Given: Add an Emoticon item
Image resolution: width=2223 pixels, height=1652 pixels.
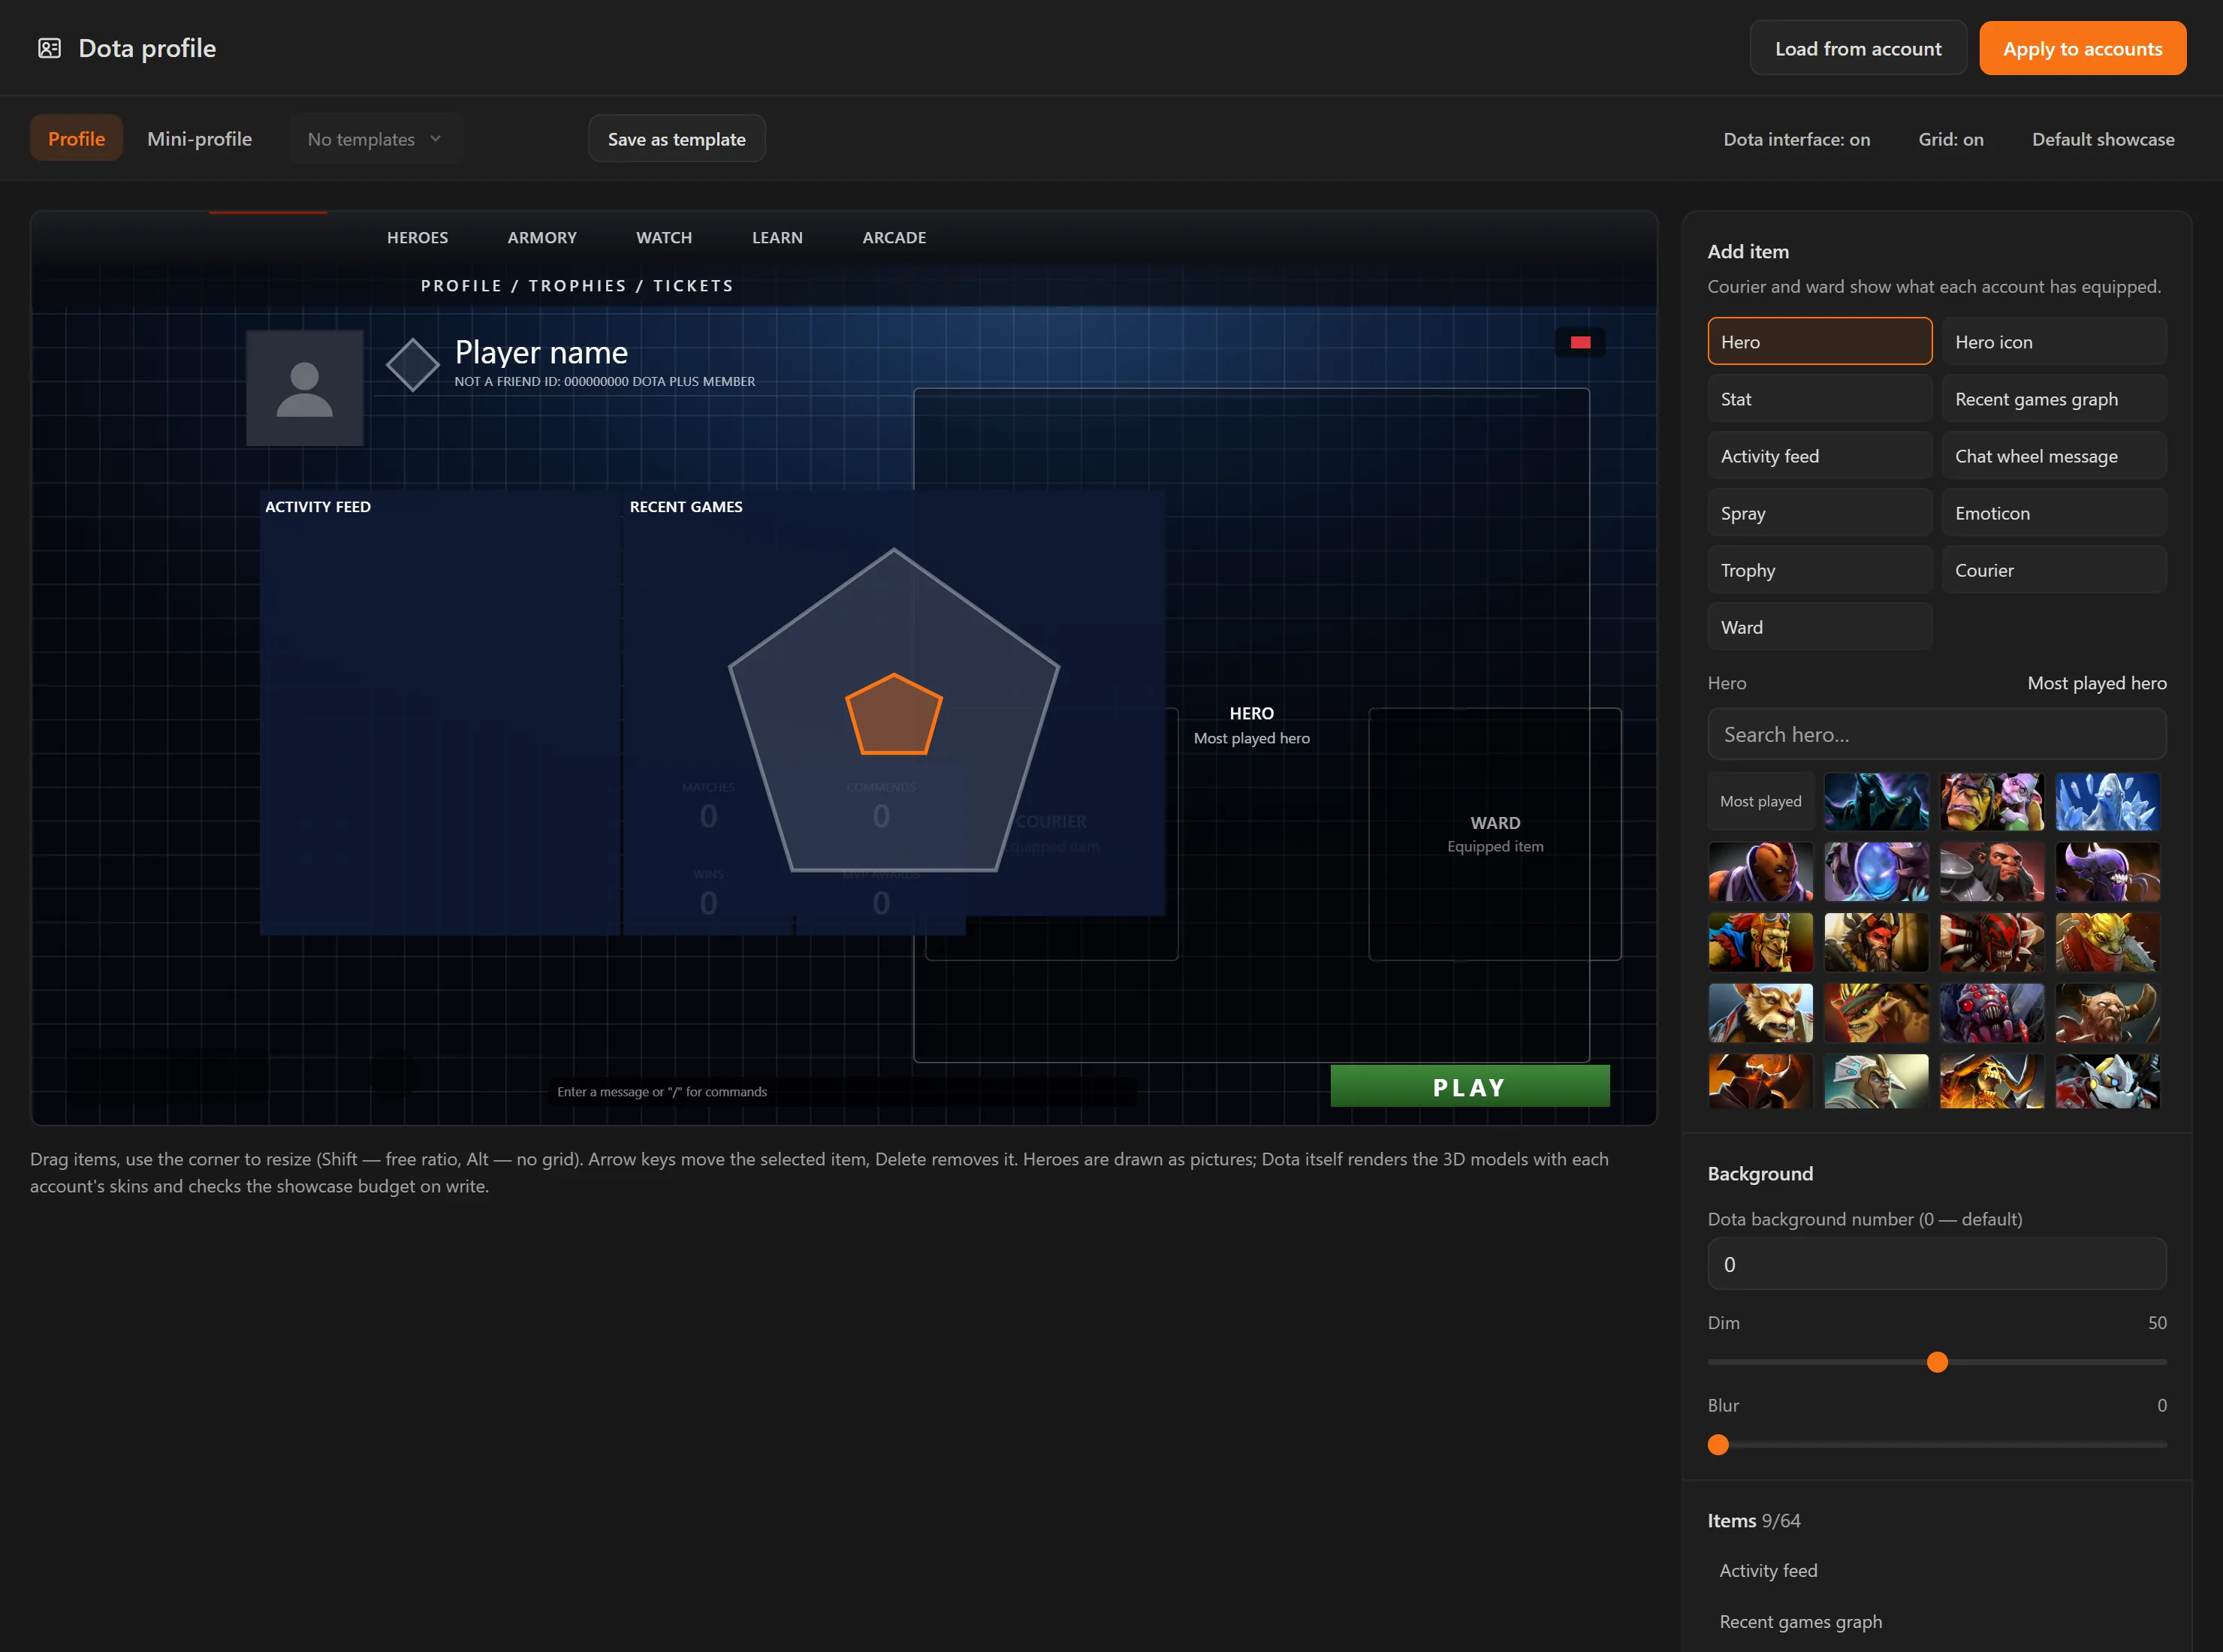Looking at the screenshot, I should coord(2054,513).
